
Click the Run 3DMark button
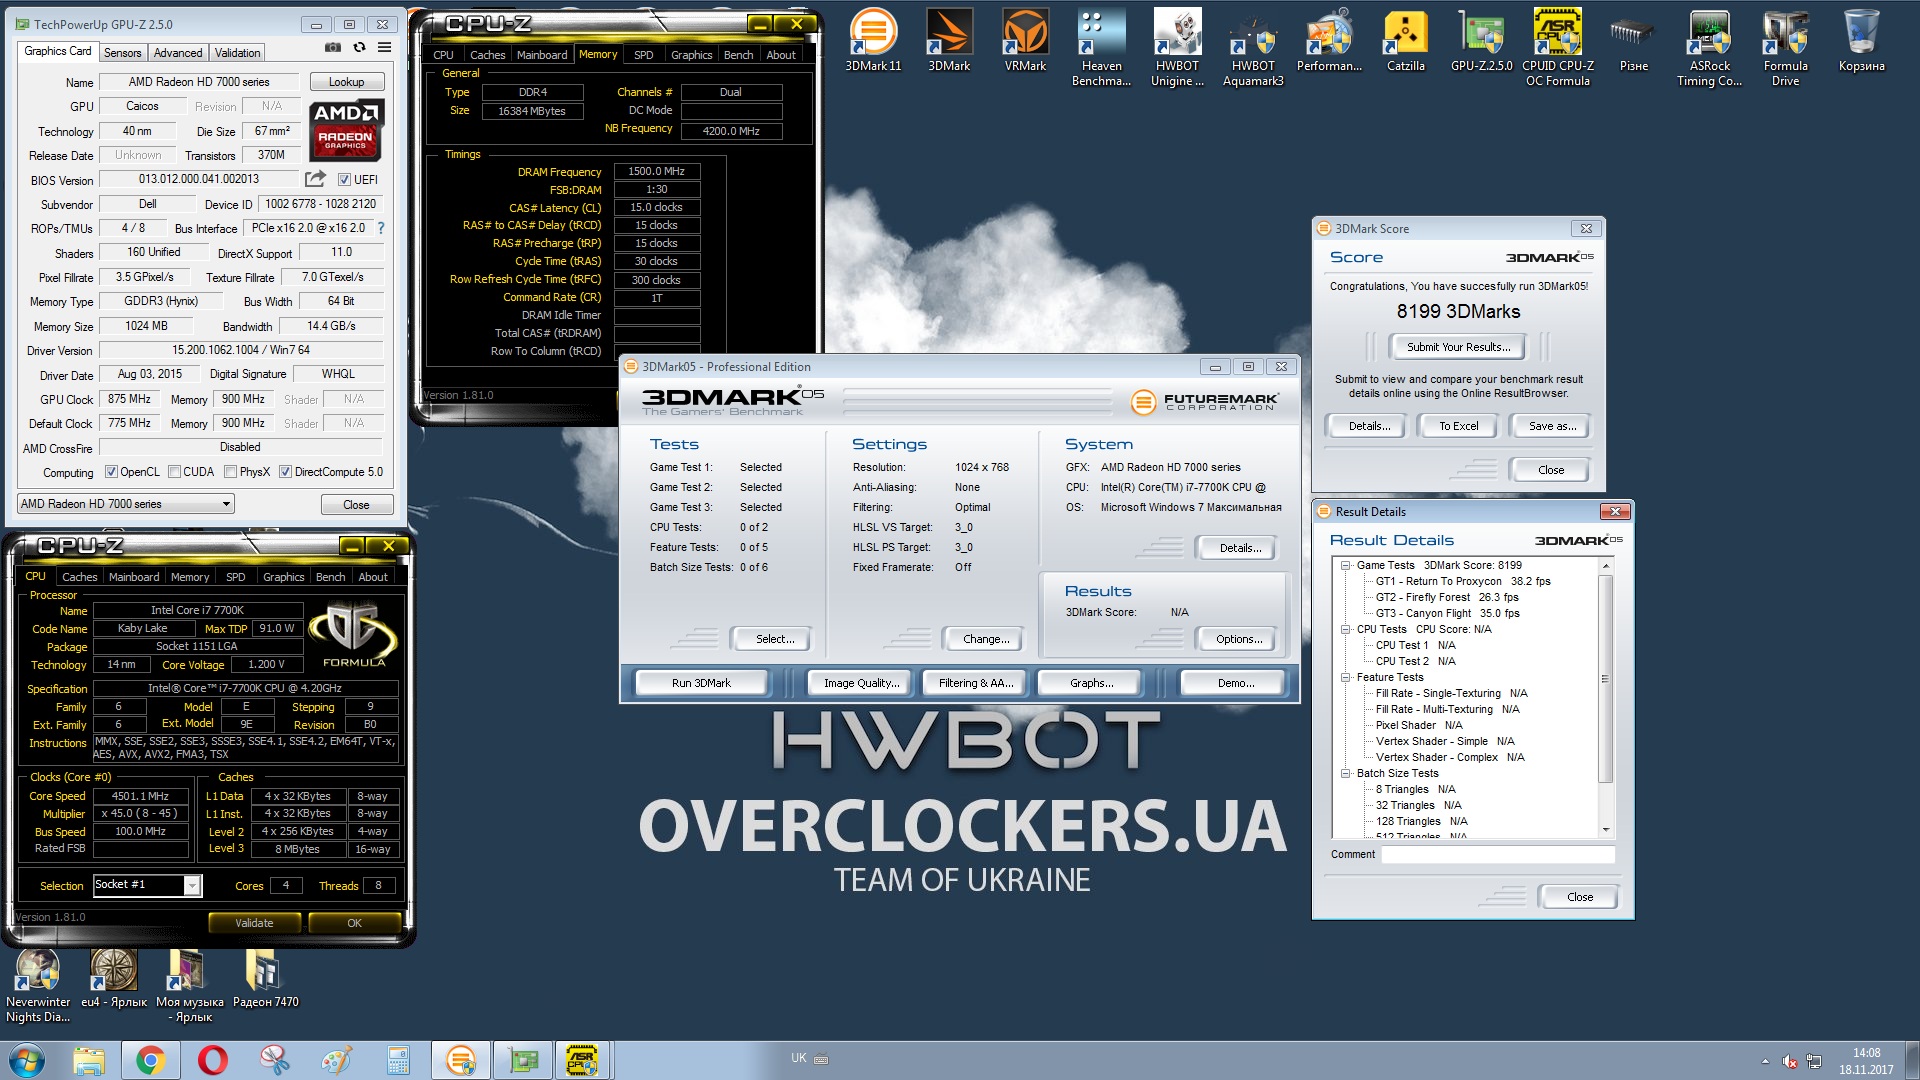[x=701, y=683]
